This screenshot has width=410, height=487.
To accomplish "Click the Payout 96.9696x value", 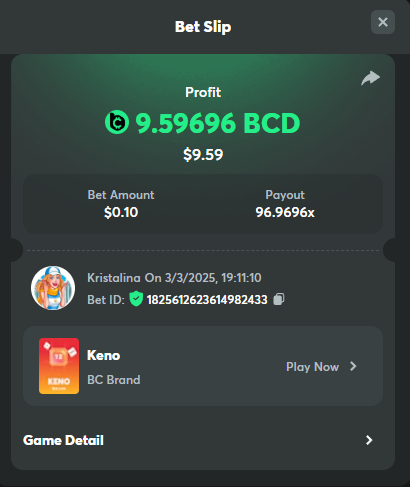I will pyautogui.click(x=285, y=212).
